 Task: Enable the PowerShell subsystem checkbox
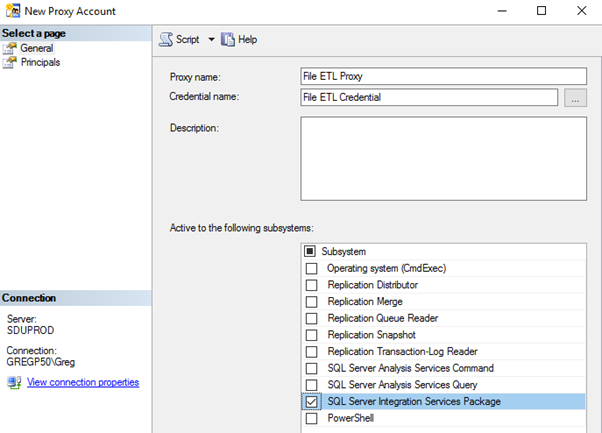(x=311, y=418)
